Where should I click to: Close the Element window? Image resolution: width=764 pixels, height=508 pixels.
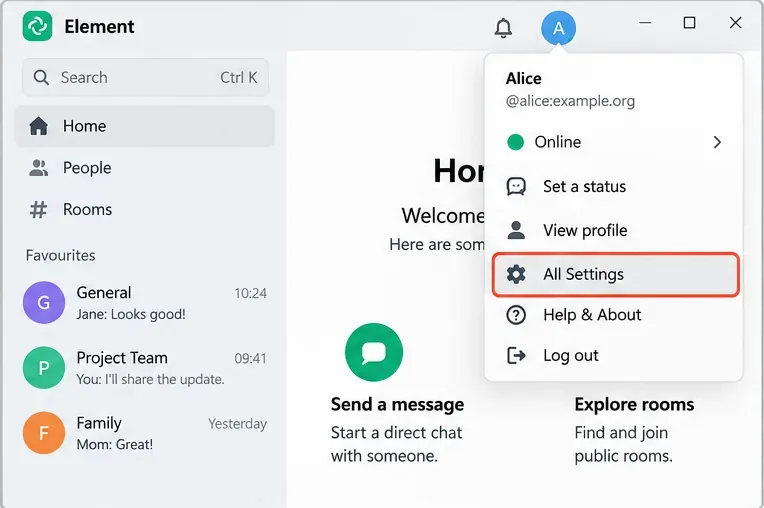[x=735, y=22]
